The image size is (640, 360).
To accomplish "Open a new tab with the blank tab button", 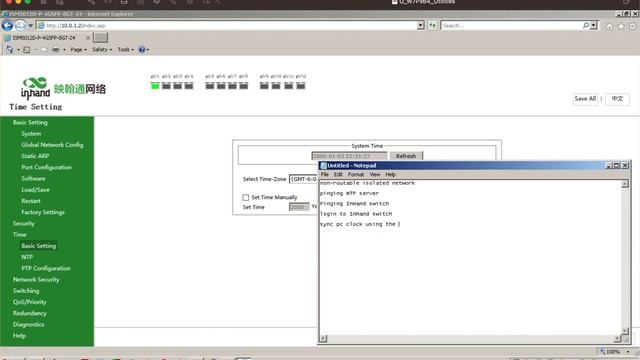I will pyautogui.click(x=100, y=38).
